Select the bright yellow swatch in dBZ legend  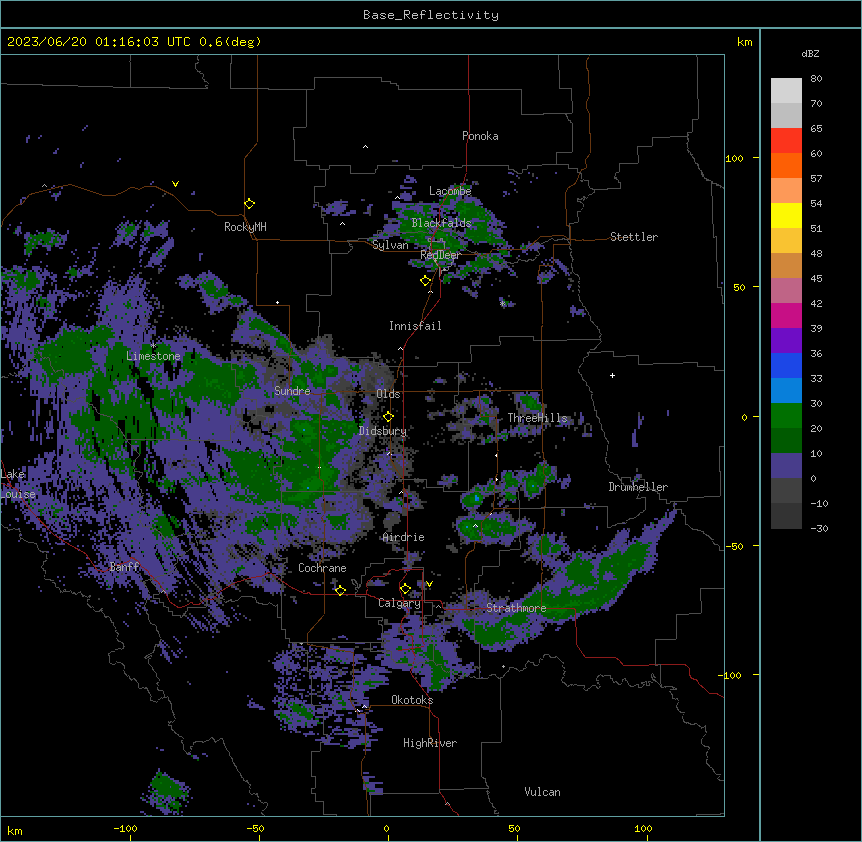click(x=786, y=215)
